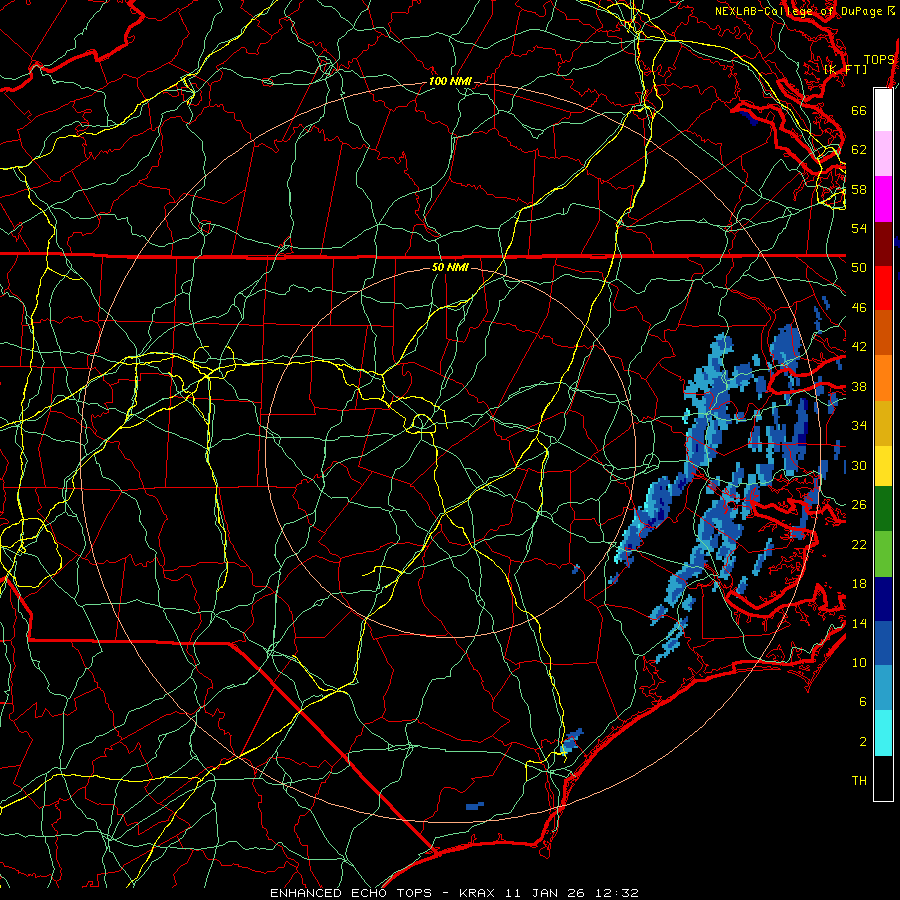Click the magenta legend swatch

883,199
